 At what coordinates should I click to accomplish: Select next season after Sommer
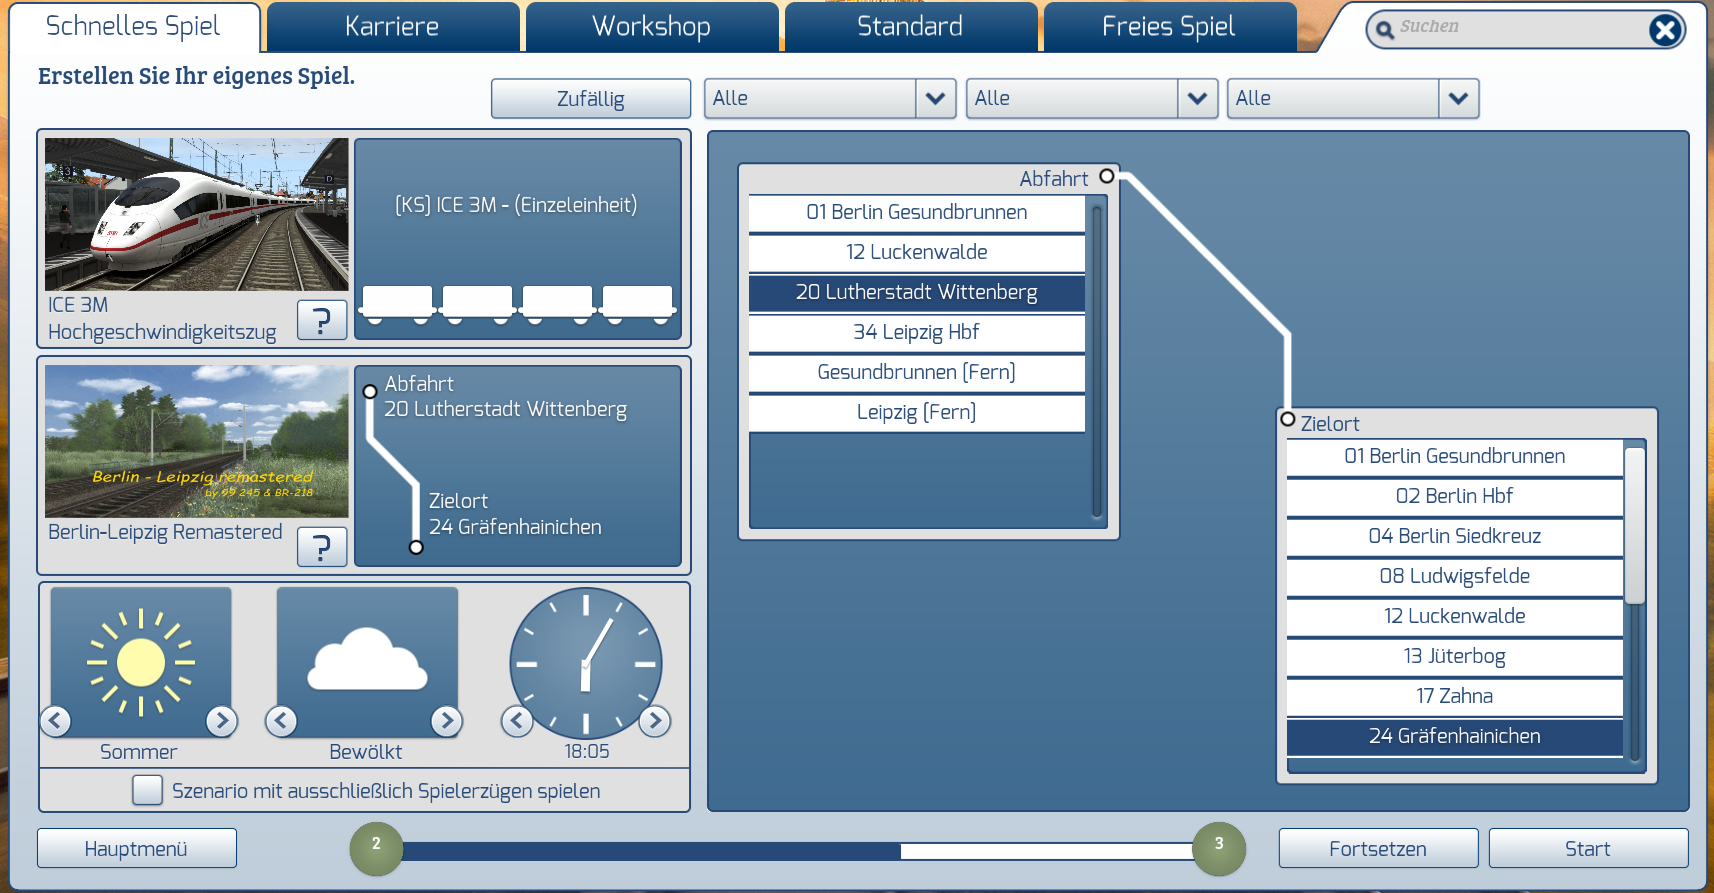pos(221,720)
